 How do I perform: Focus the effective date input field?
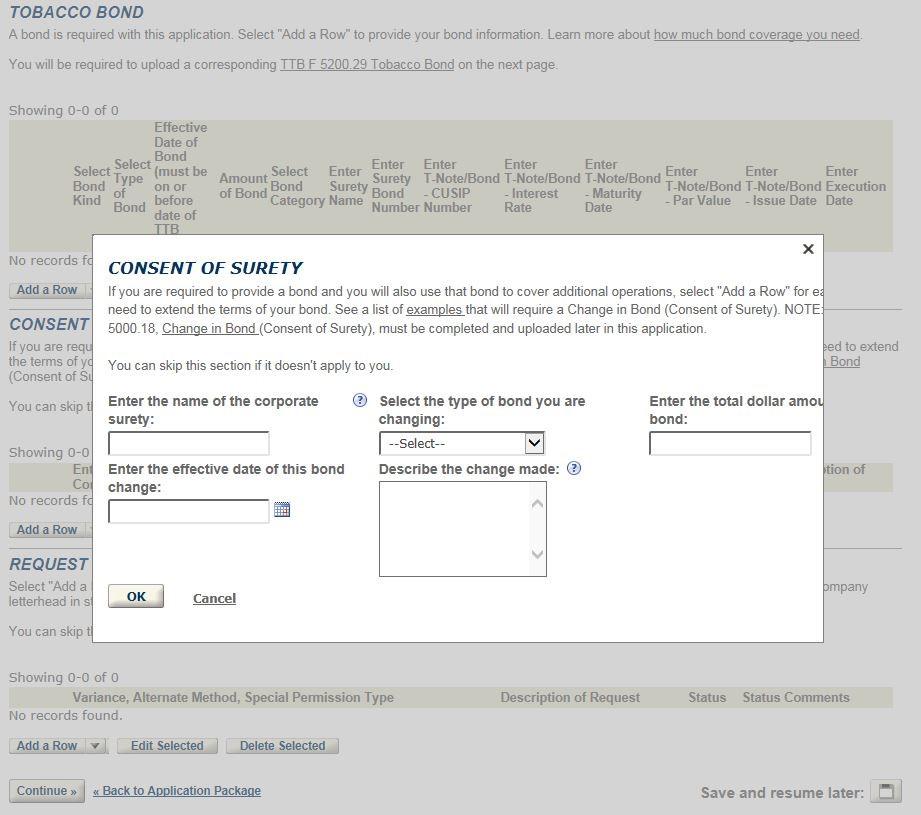point(189,511)
